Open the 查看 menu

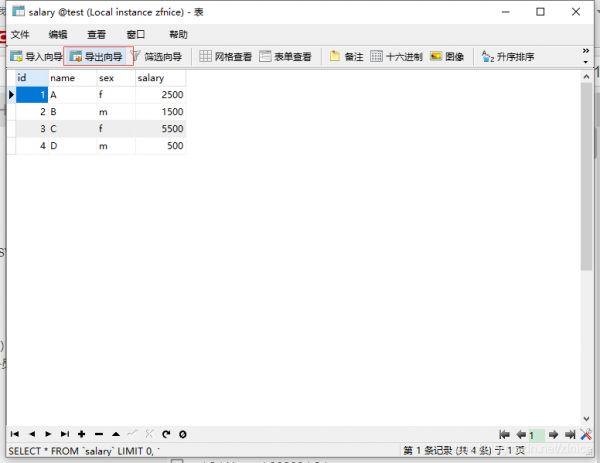pos(96,34)
